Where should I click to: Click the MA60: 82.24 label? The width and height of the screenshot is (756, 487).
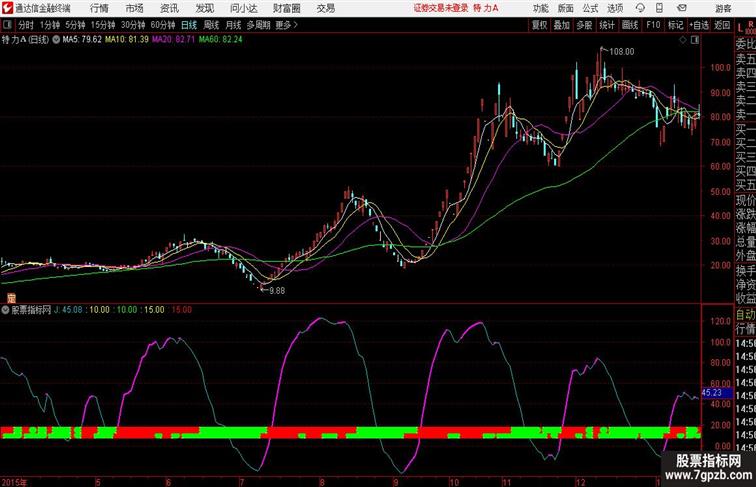[220, 40]
